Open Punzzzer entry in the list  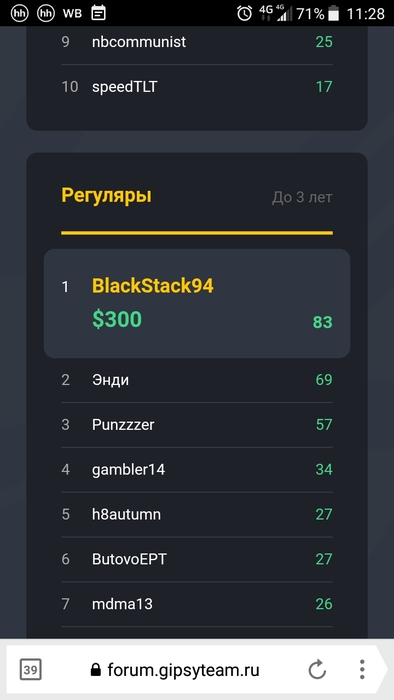(x=197, y=425)
